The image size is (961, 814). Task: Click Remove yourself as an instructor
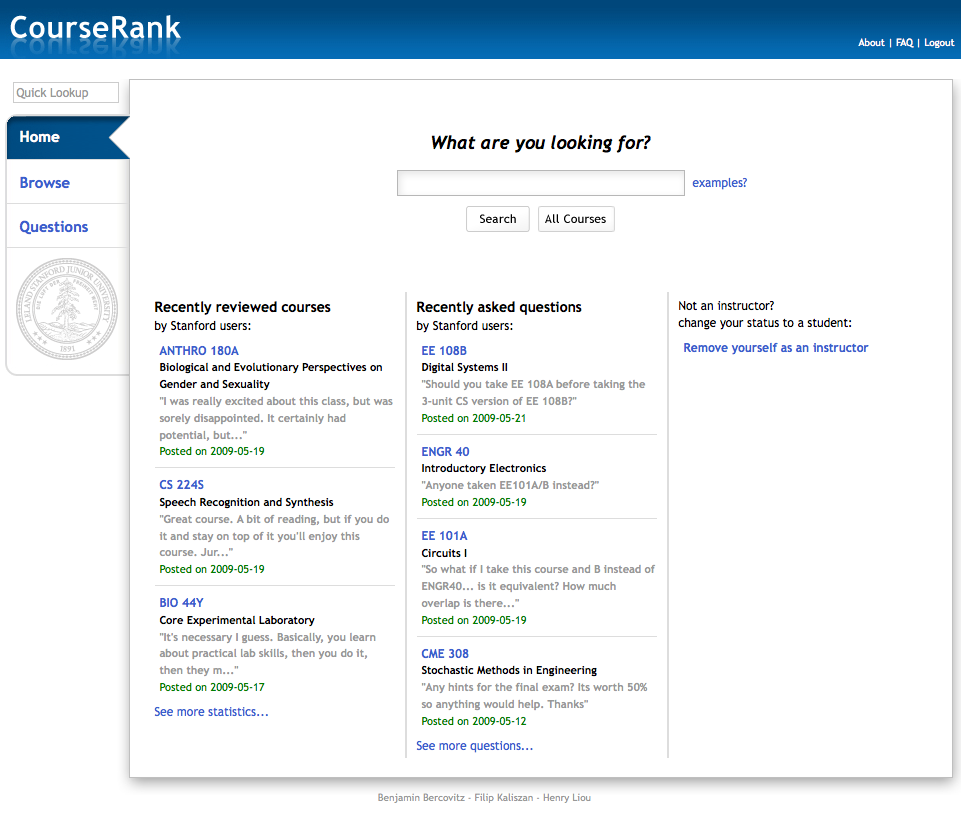tap(775, 348)
